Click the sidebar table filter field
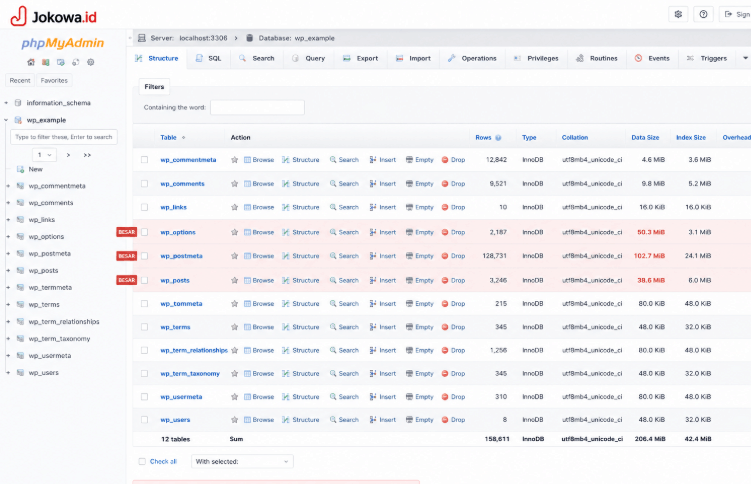 click(64, 137)
